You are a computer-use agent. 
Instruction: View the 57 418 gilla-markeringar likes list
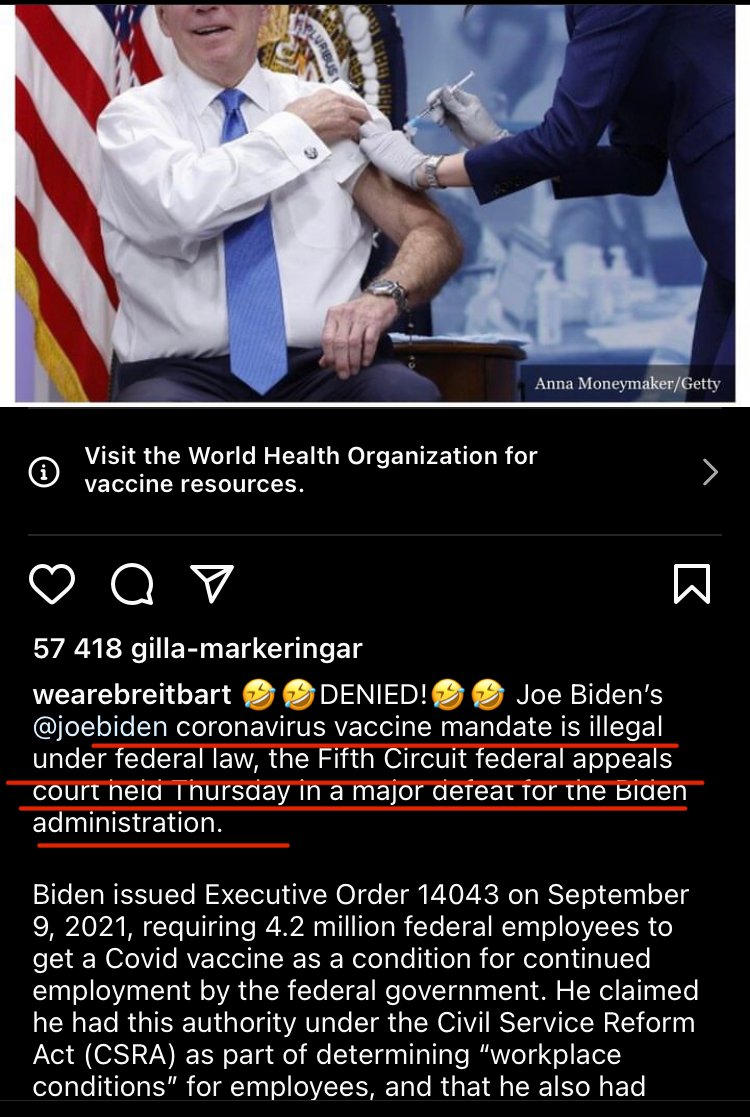click(198, 648)
